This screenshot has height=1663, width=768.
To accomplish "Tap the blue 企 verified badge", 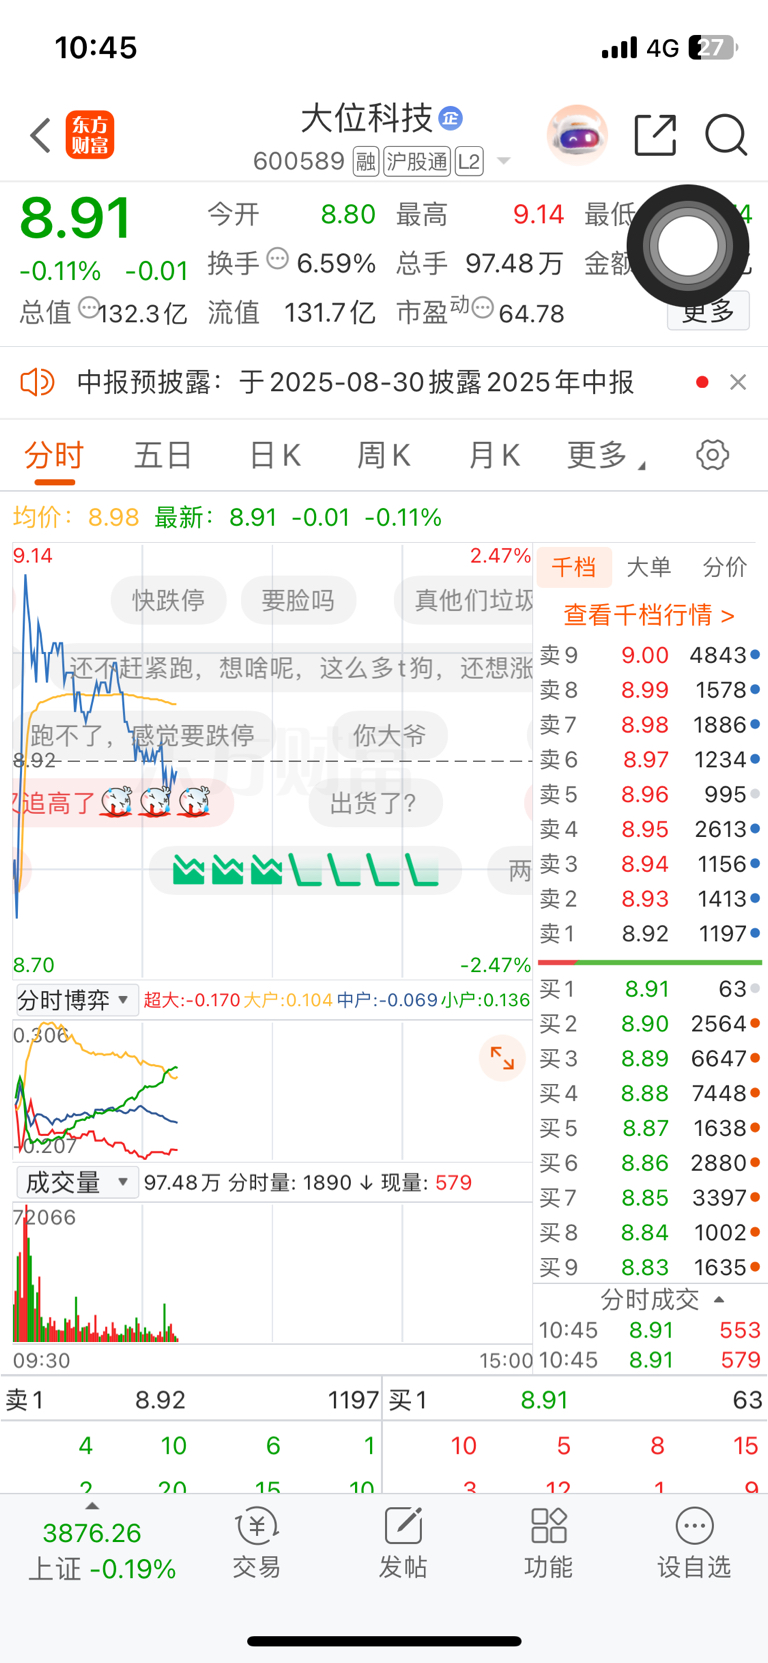I will click(x=451, y=118).
